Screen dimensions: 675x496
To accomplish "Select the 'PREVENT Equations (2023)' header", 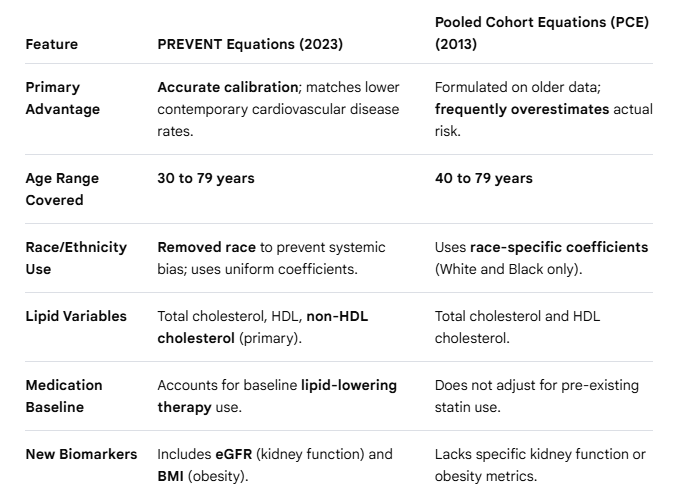I will click(250, 44).
